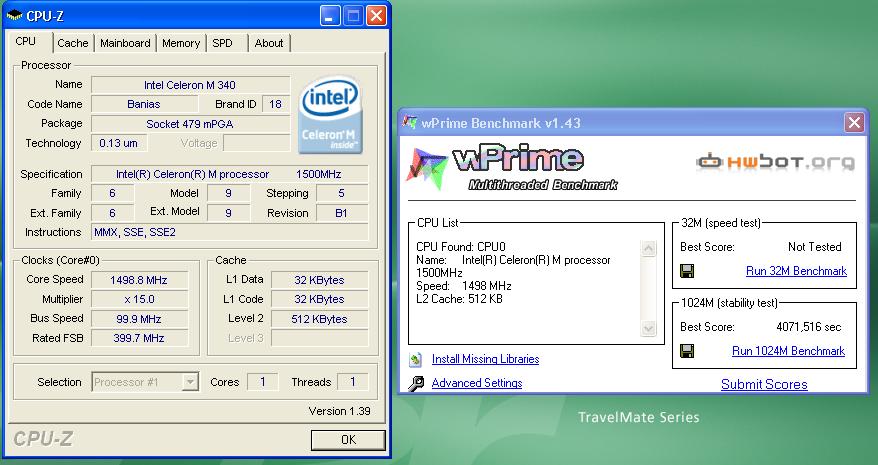Click the wPrime title bar app icon
This screenshot has height=465, width=878.
click(x=410, y=122)
